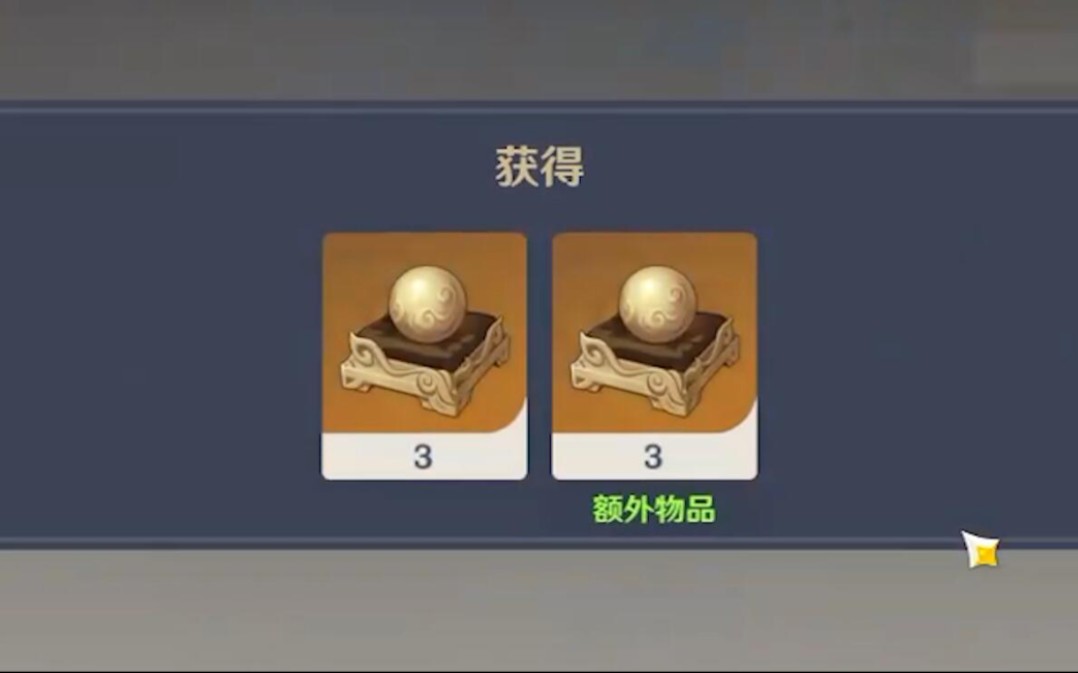Select the bonus item card above 额外物品
The height and width of the screenshot is (673, 1078).
pos(654,355)
